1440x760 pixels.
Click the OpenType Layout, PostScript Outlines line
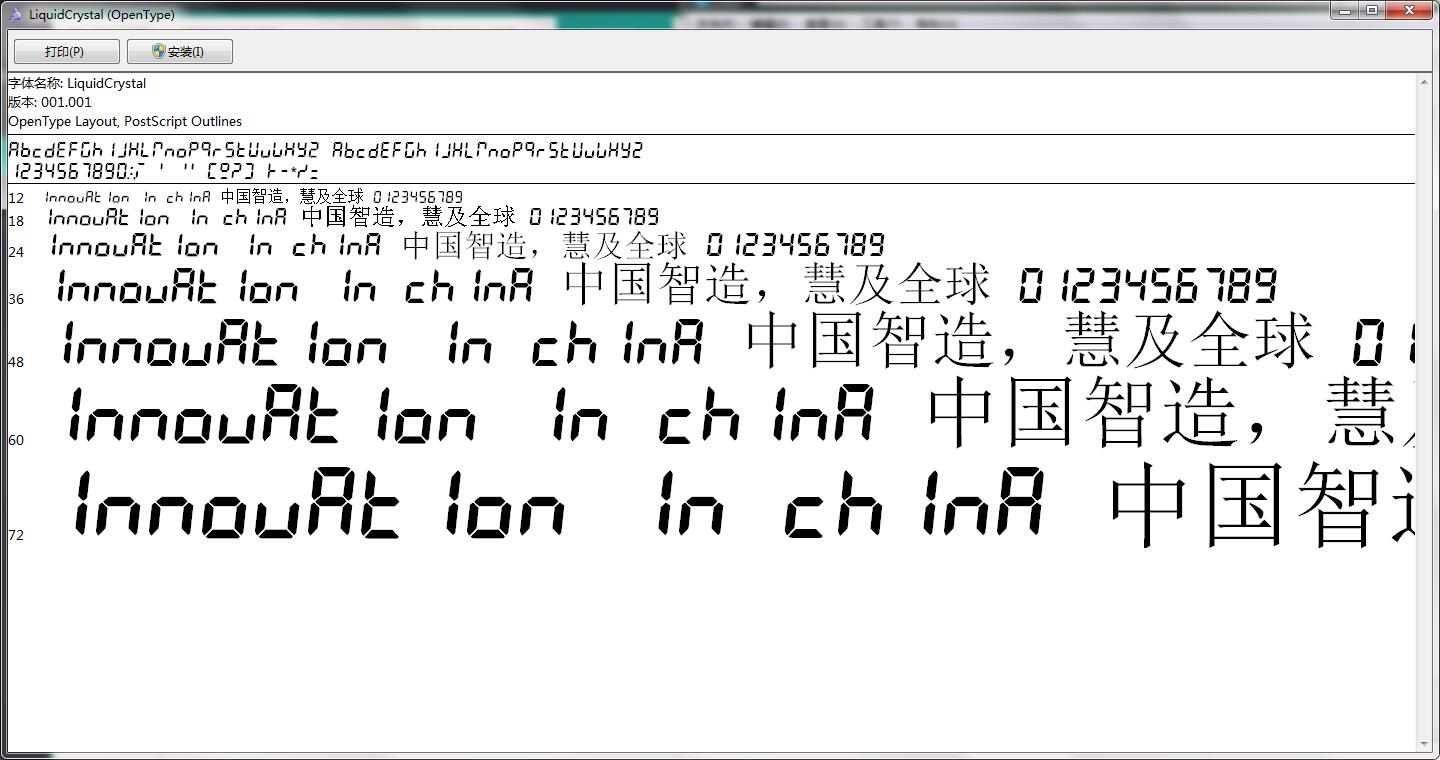(x=125, y=121)
